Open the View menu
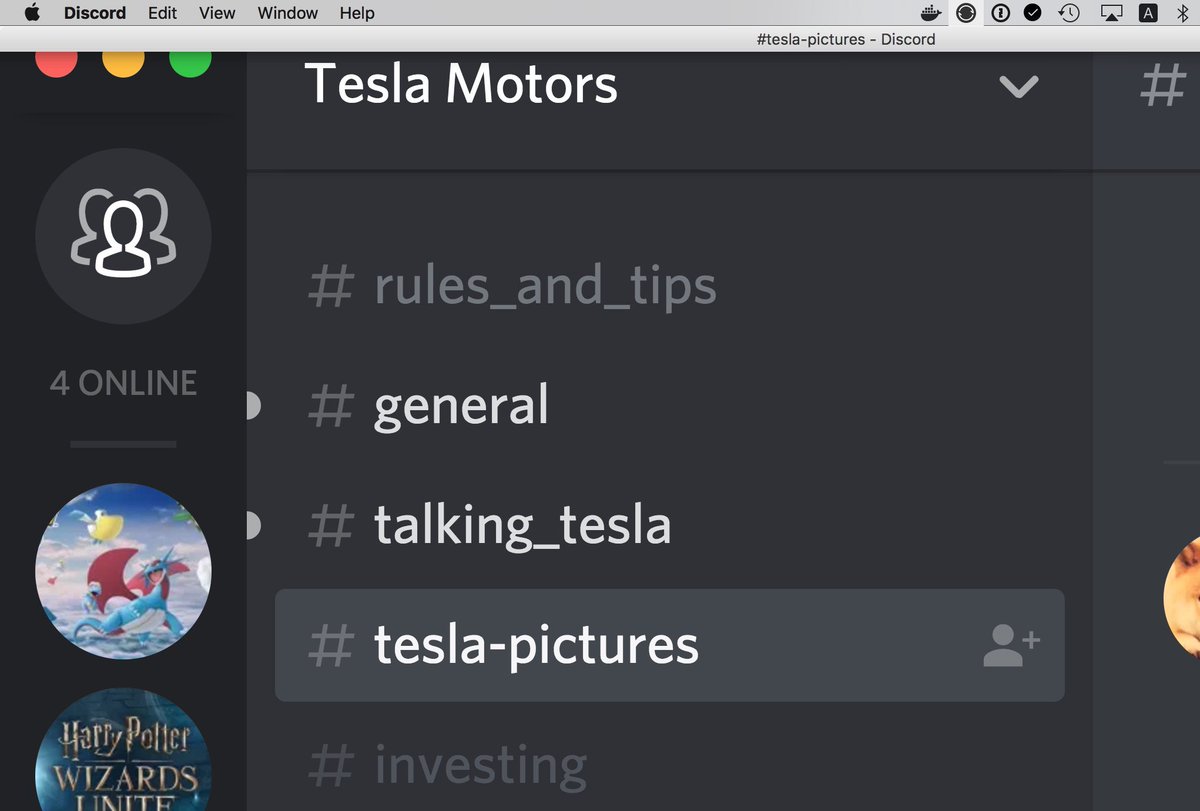The image size is (1200, 811). (x=217, y=13)
